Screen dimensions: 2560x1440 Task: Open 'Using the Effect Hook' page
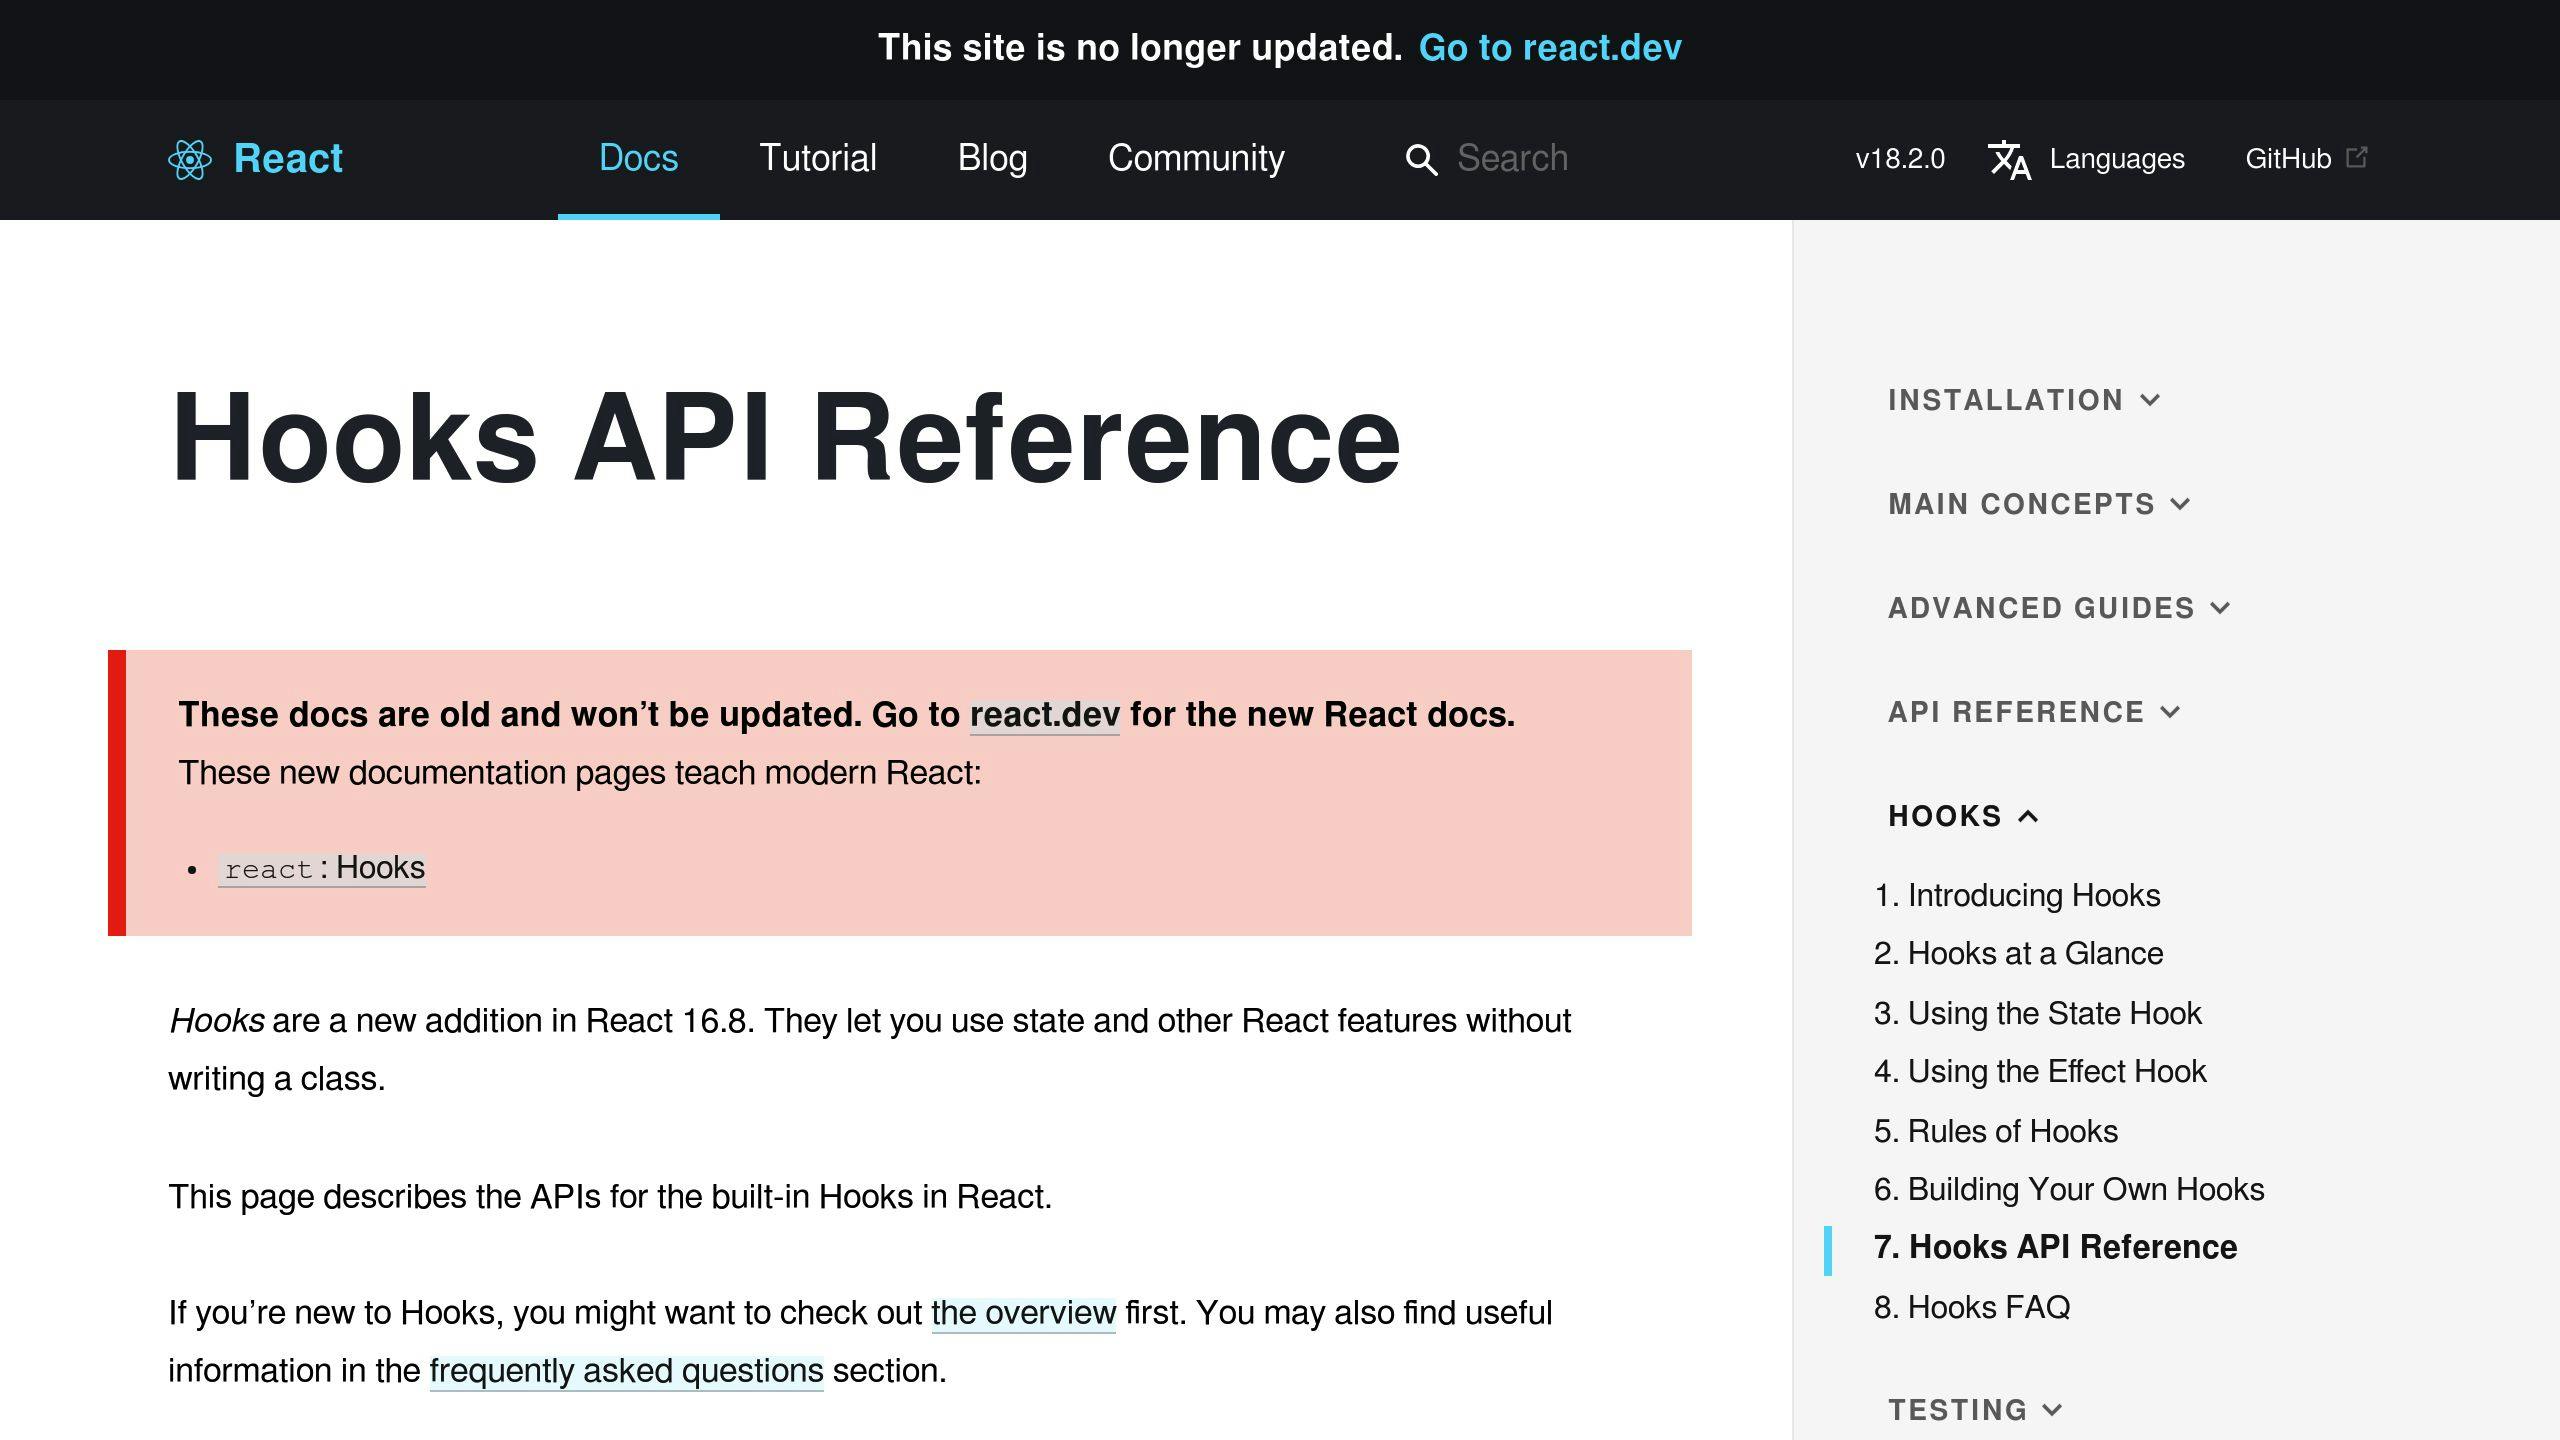click(x=2056, y=1071)
